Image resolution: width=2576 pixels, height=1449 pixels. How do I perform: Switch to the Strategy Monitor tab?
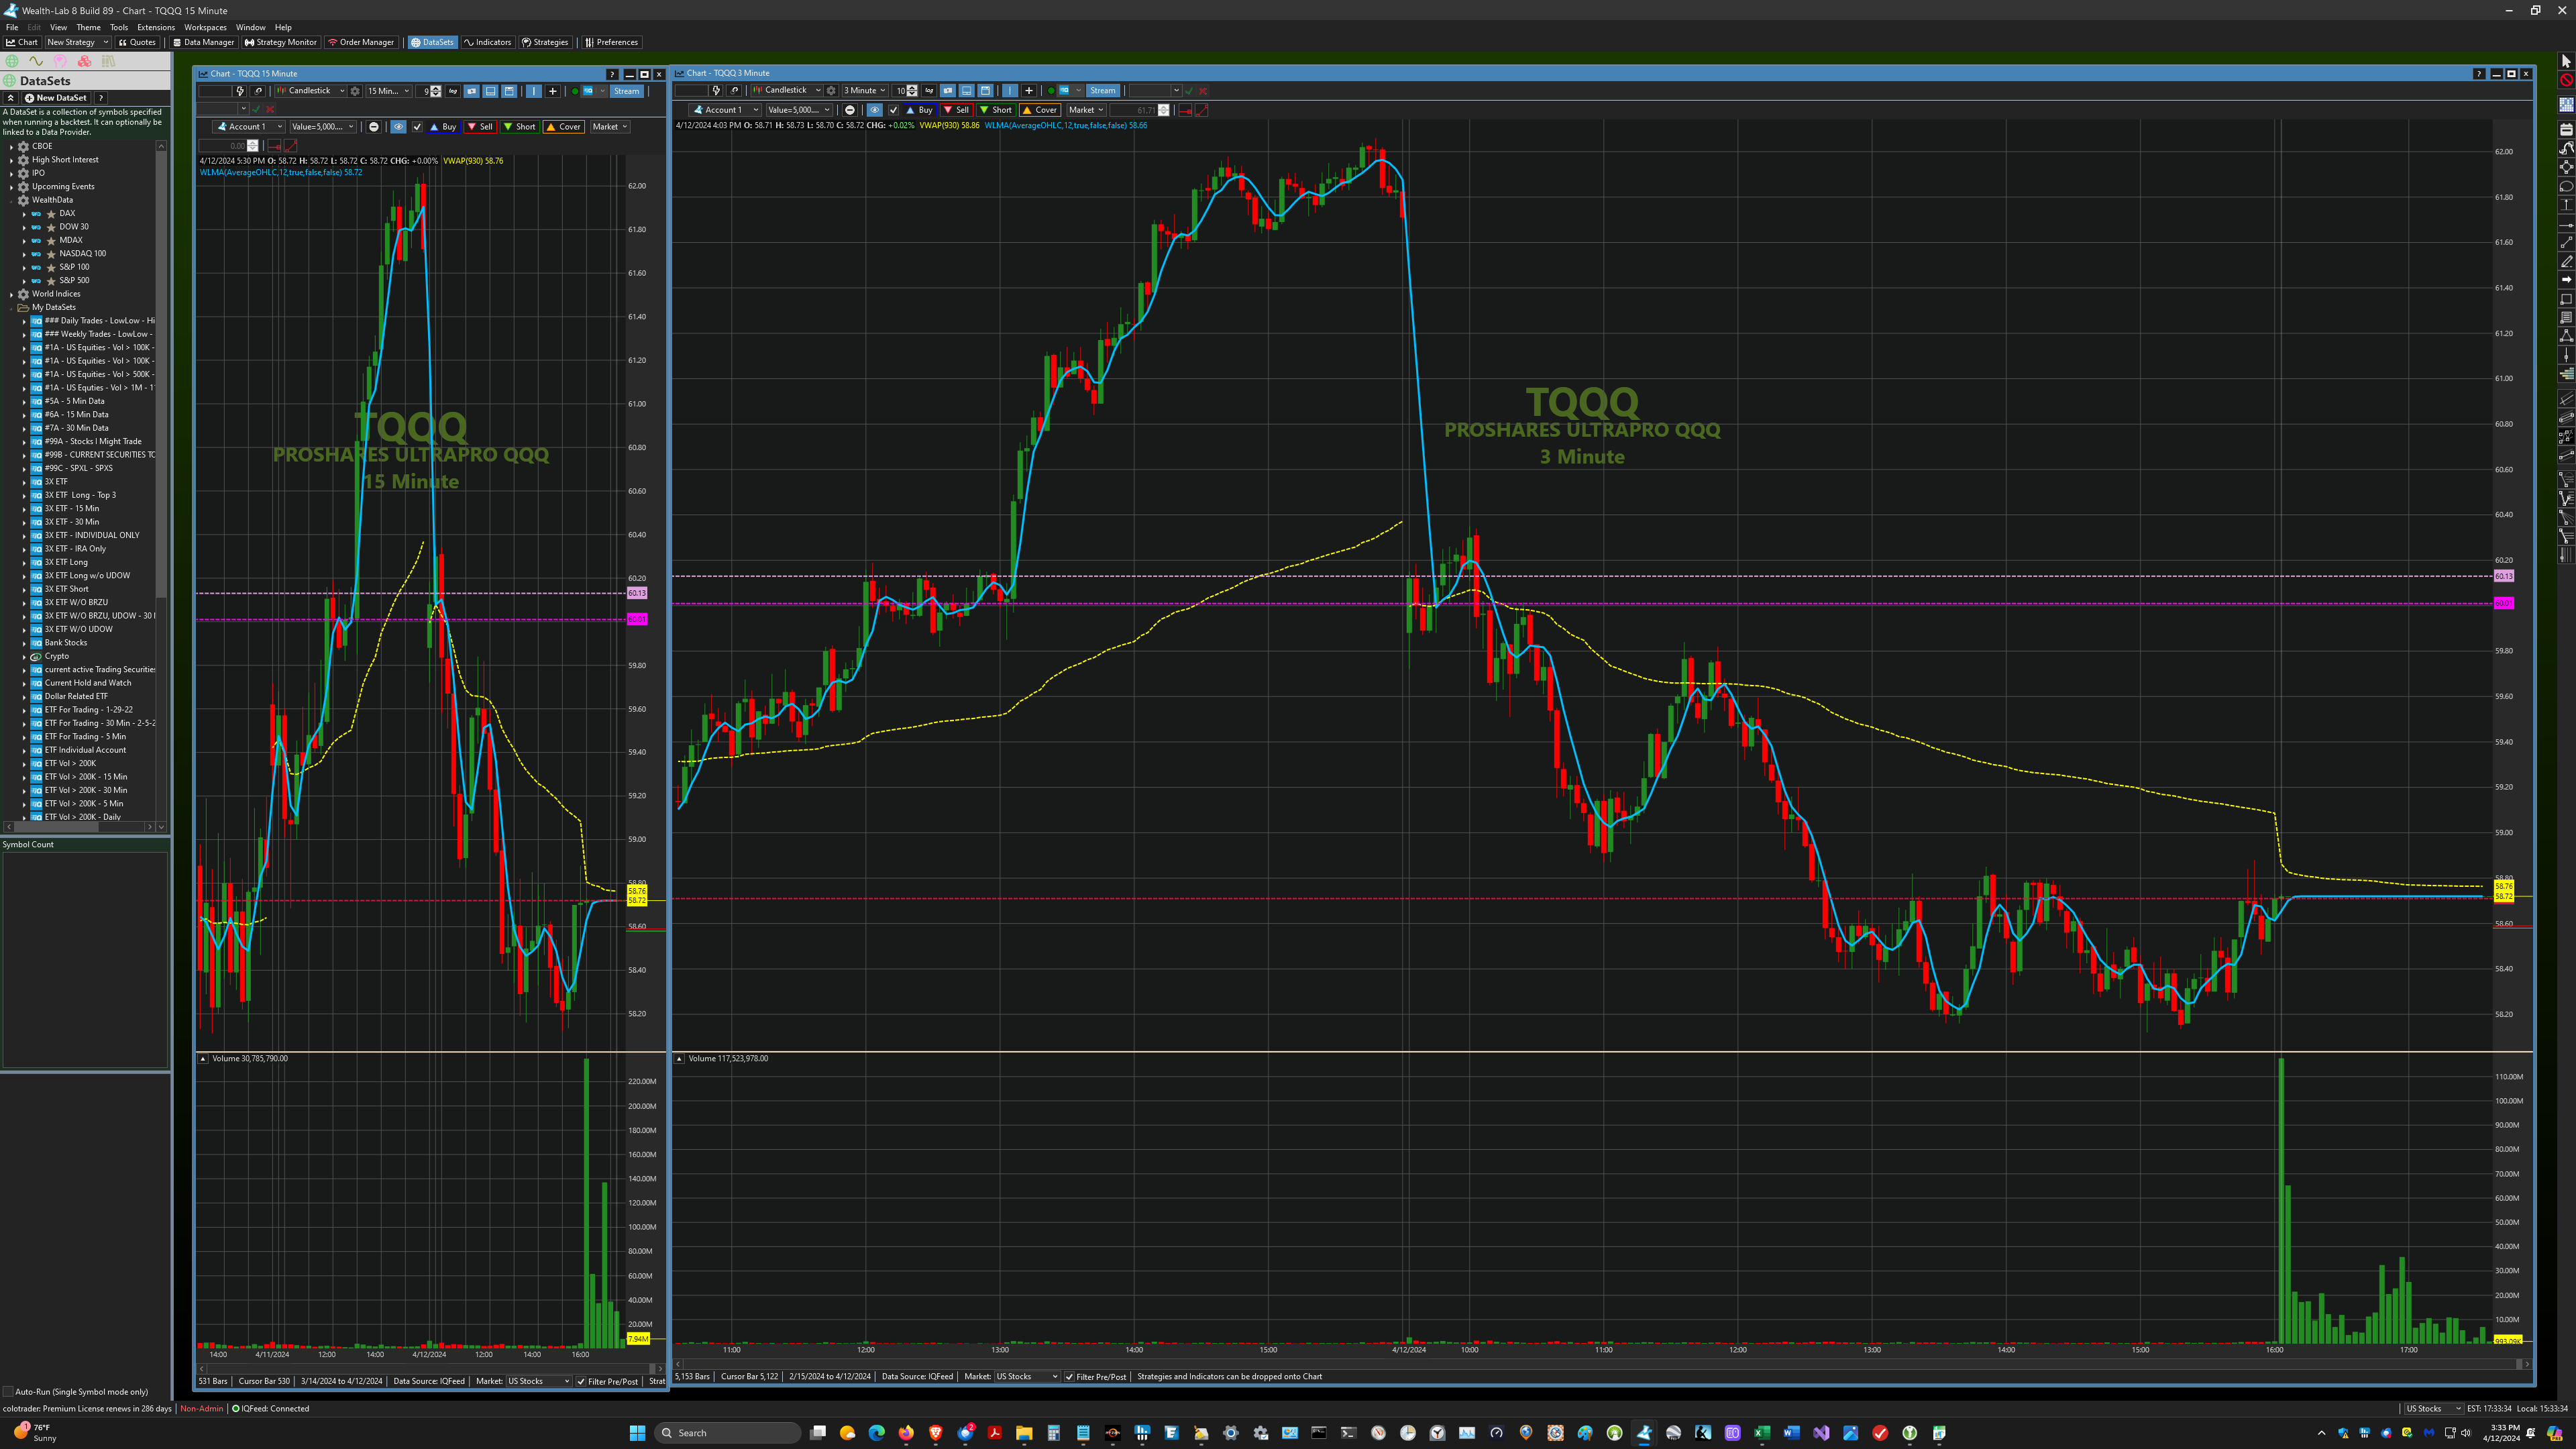[x=281, y=42]
